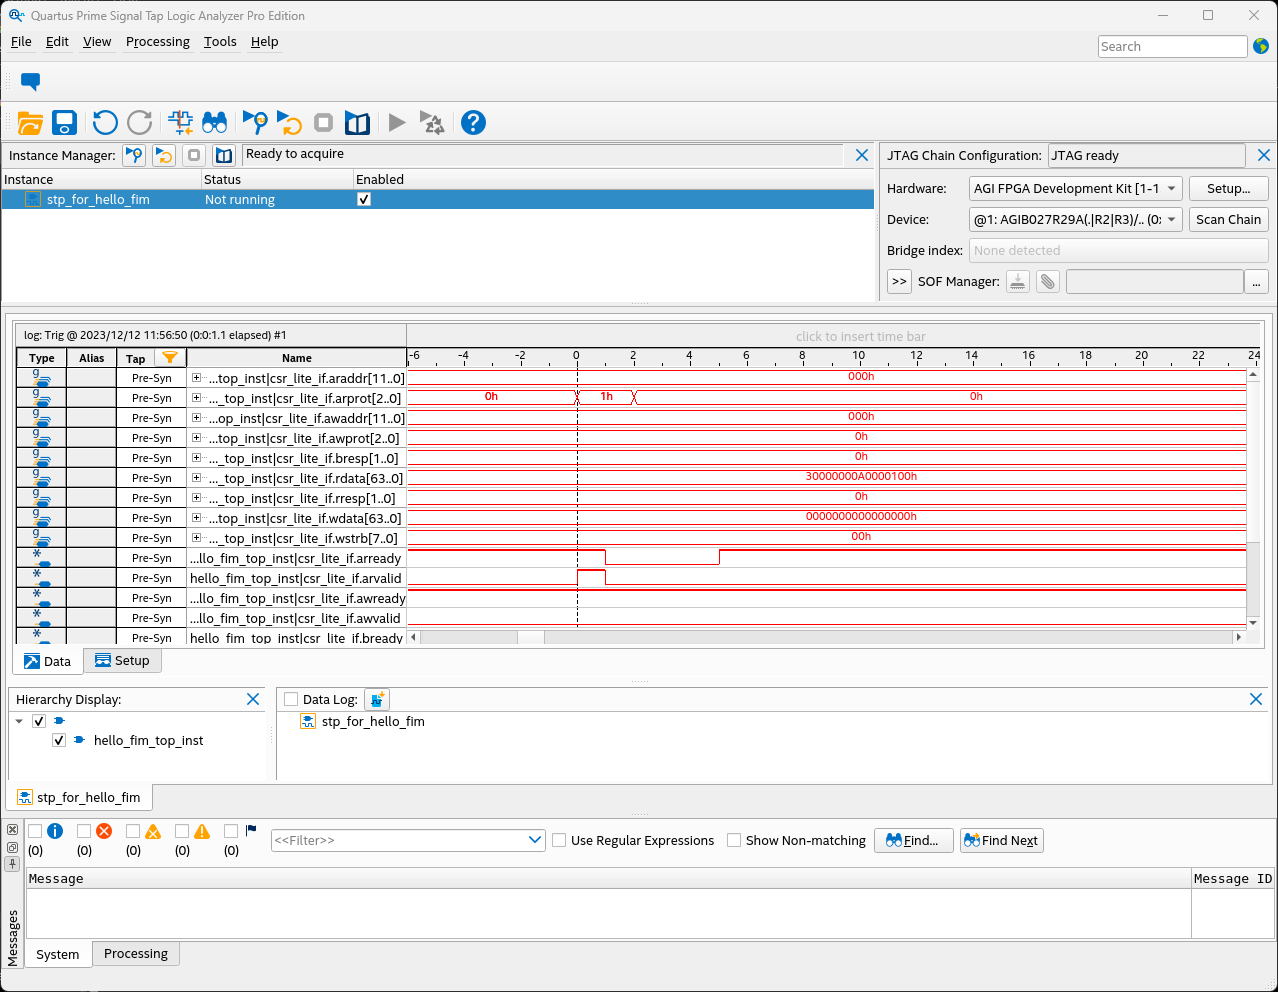Click the Scan Chain button
Image resolution: width=1278 pixels, height=992 pixels.
[1228, 219]
